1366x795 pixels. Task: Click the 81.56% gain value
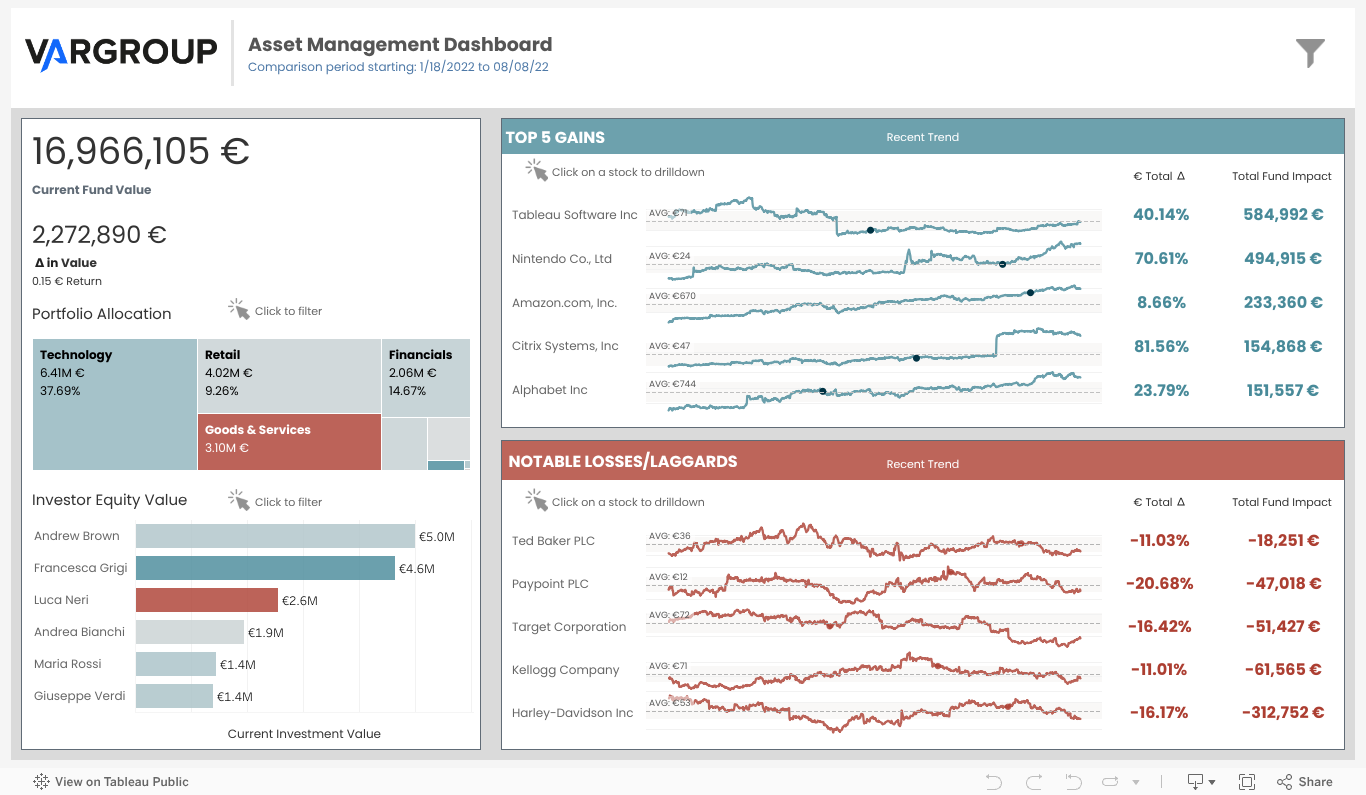coord(1161,346)
